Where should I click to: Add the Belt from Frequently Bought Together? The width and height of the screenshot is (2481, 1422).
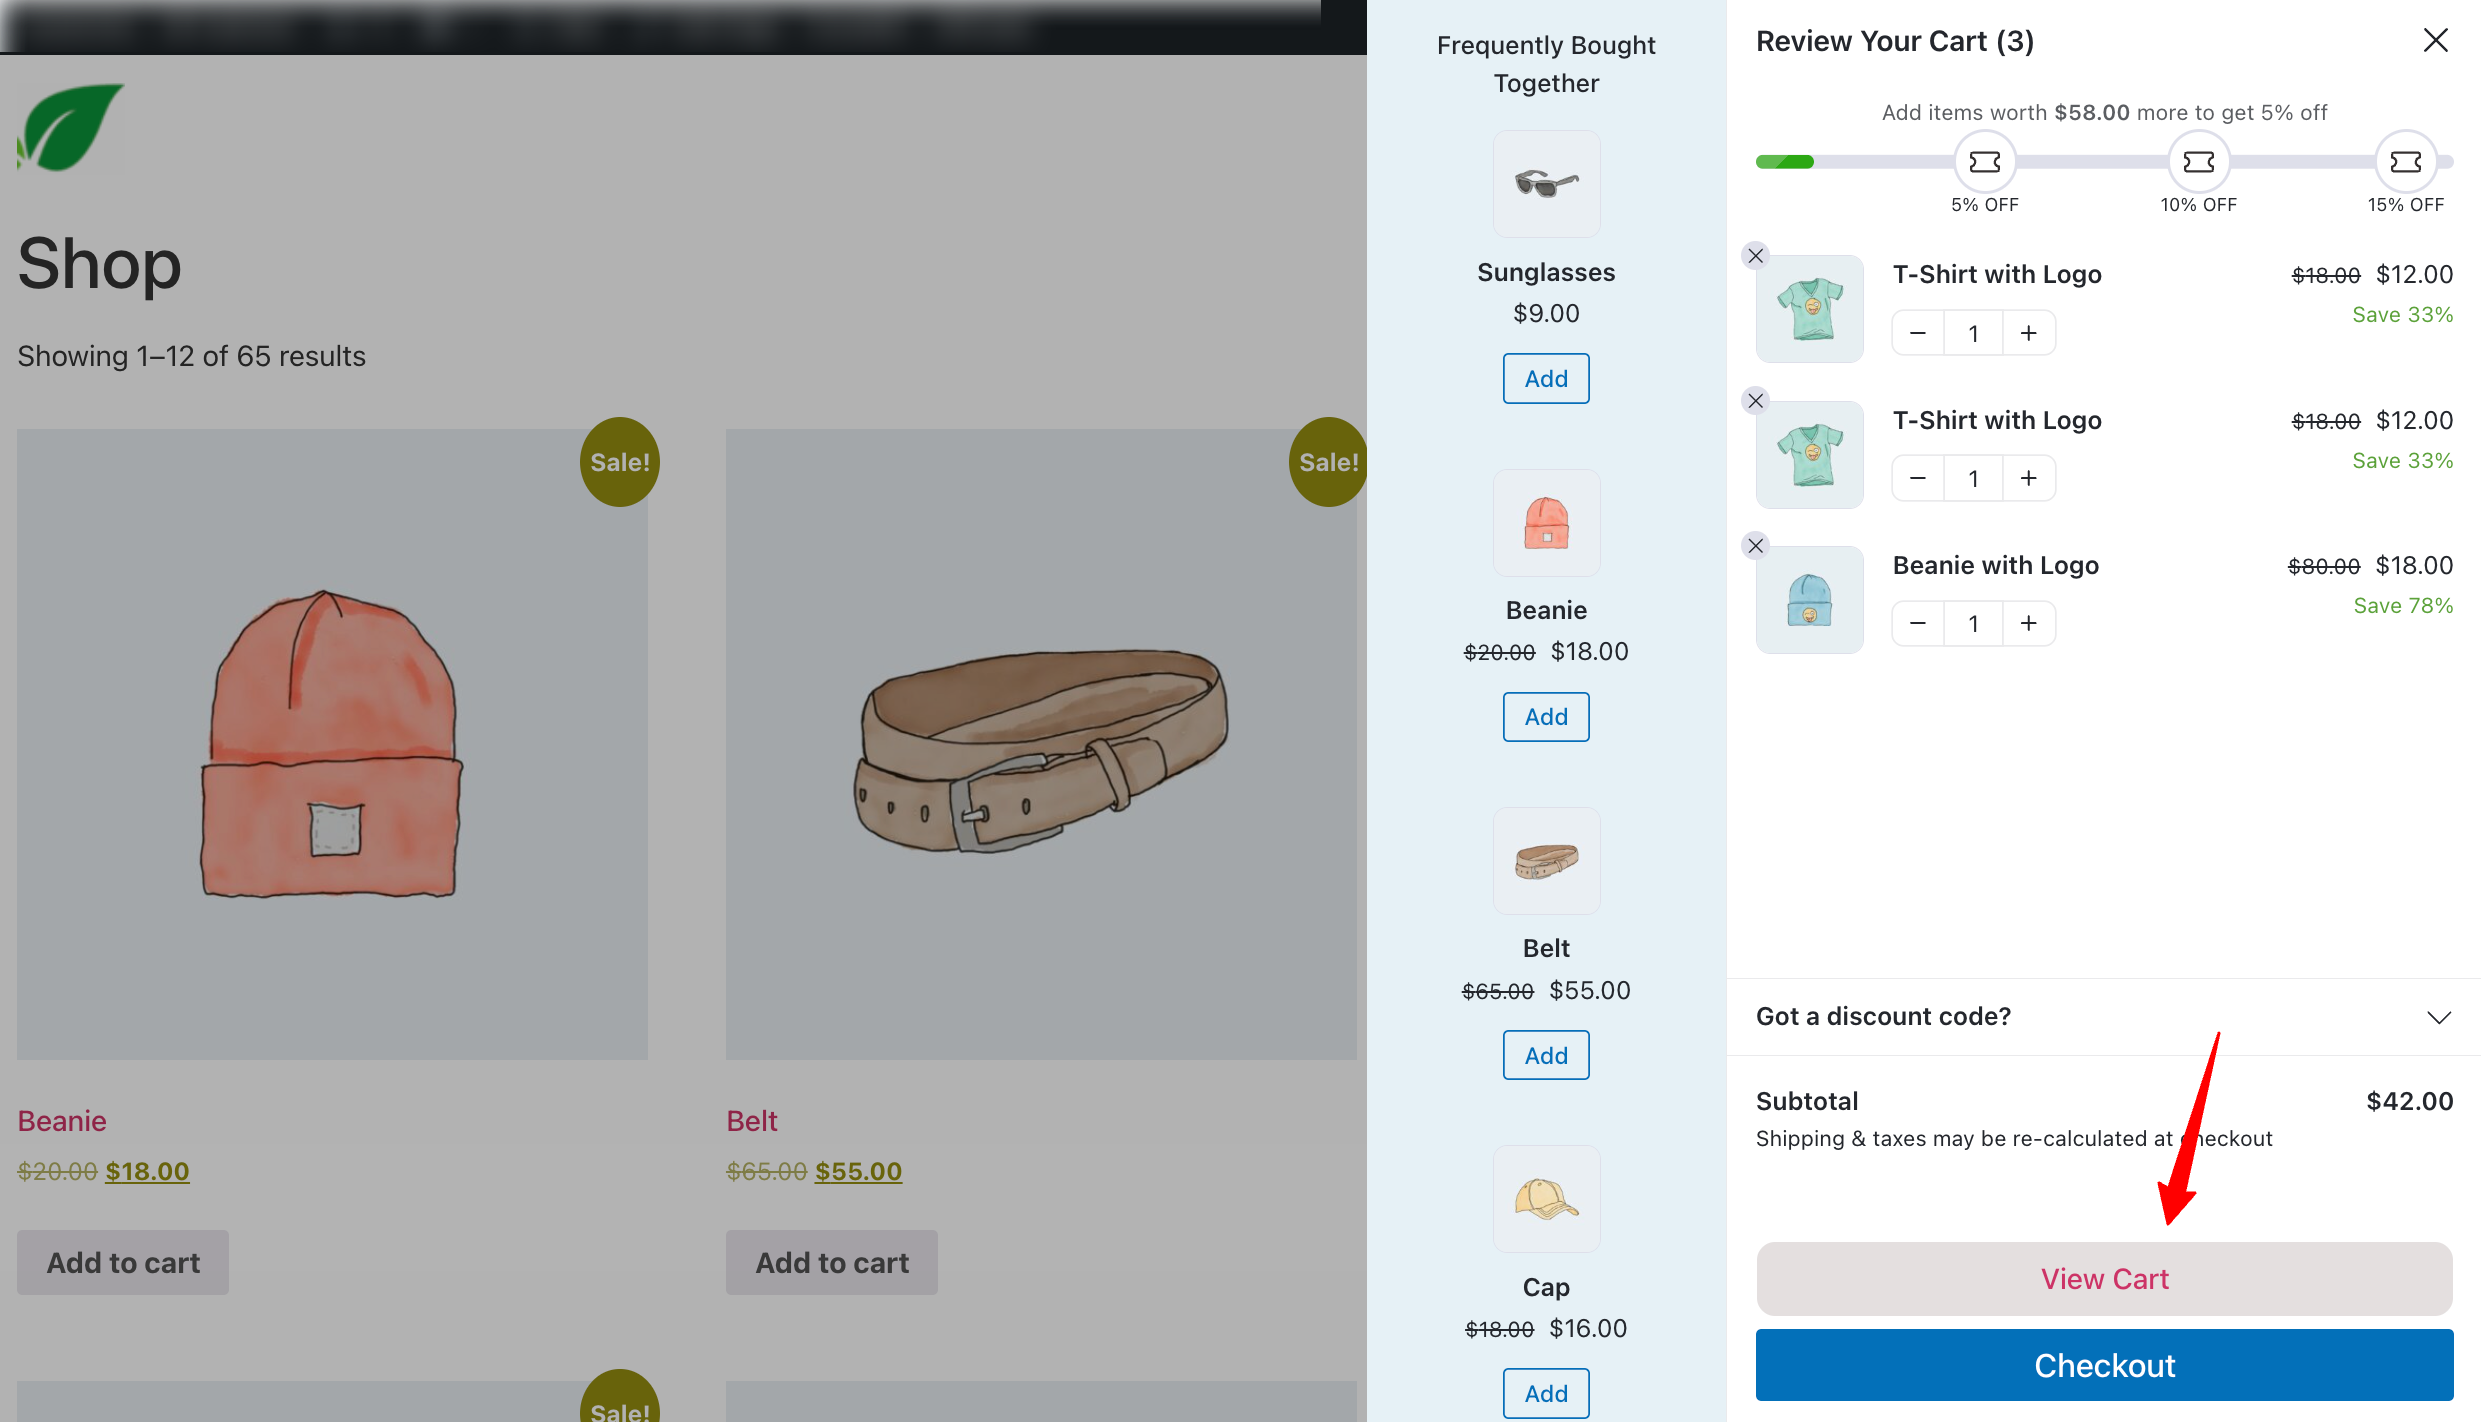(x=1545, y=1054)
